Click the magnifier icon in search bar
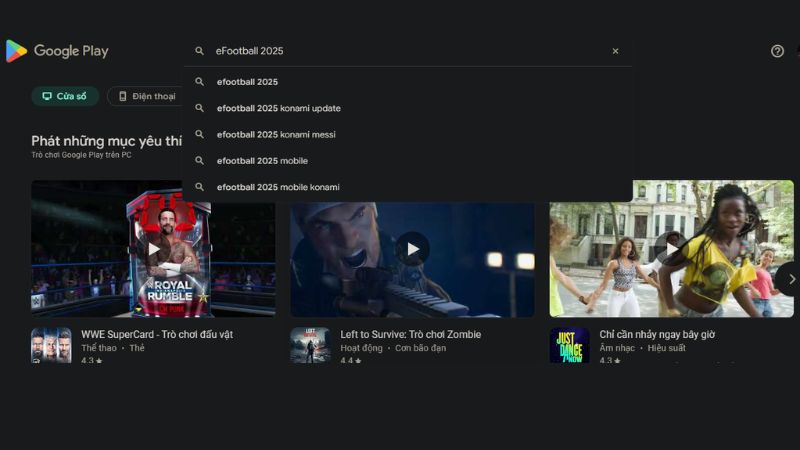The image size is (800, 450). 200,51
